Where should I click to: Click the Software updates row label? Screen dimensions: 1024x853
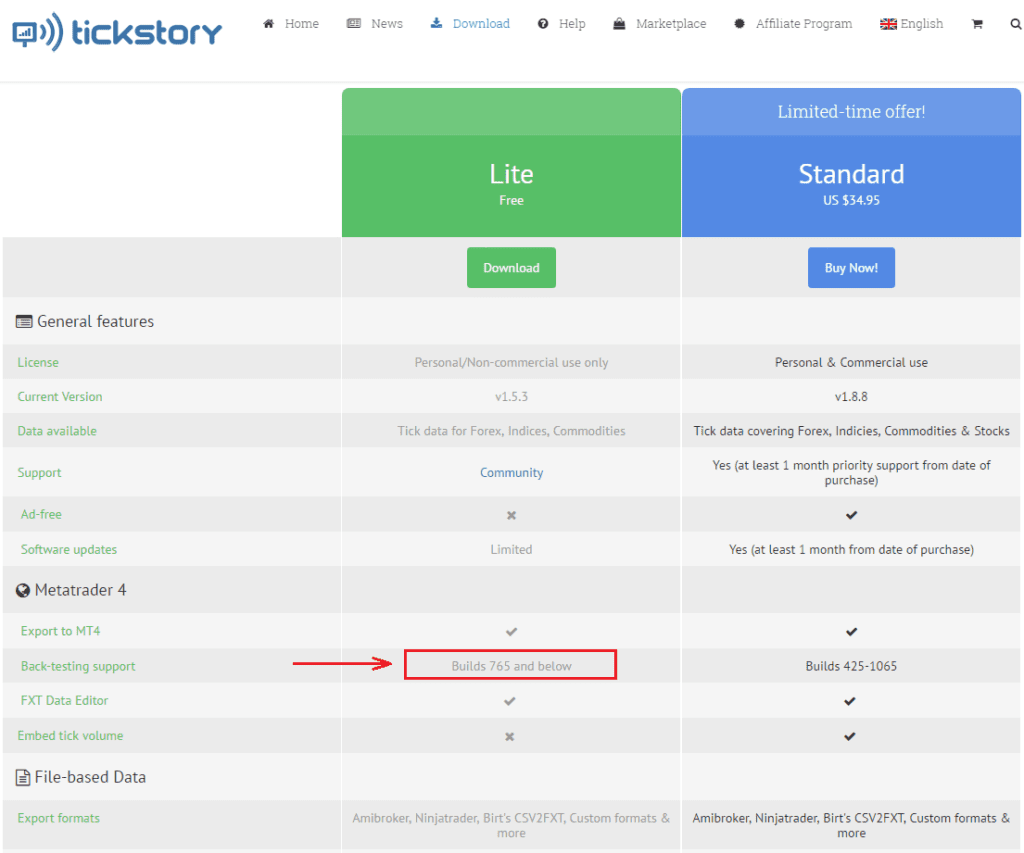69,549
